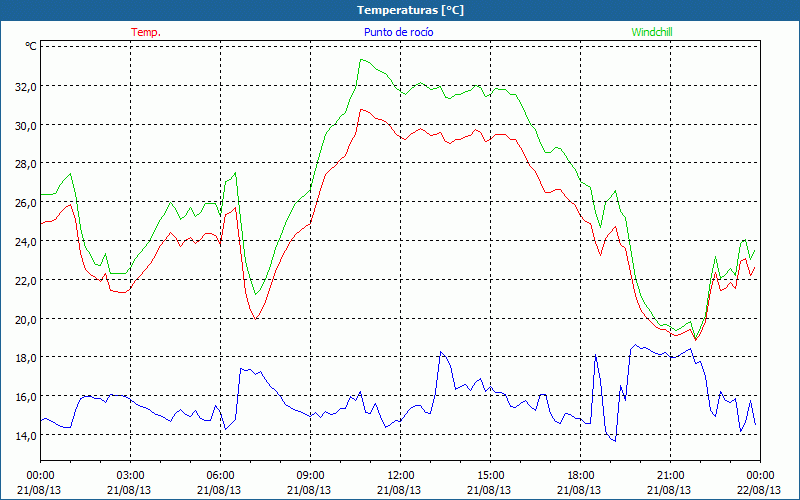Click the 32,0 y-axis value
This screenshot has height=500, width=800.
point(26,87)
